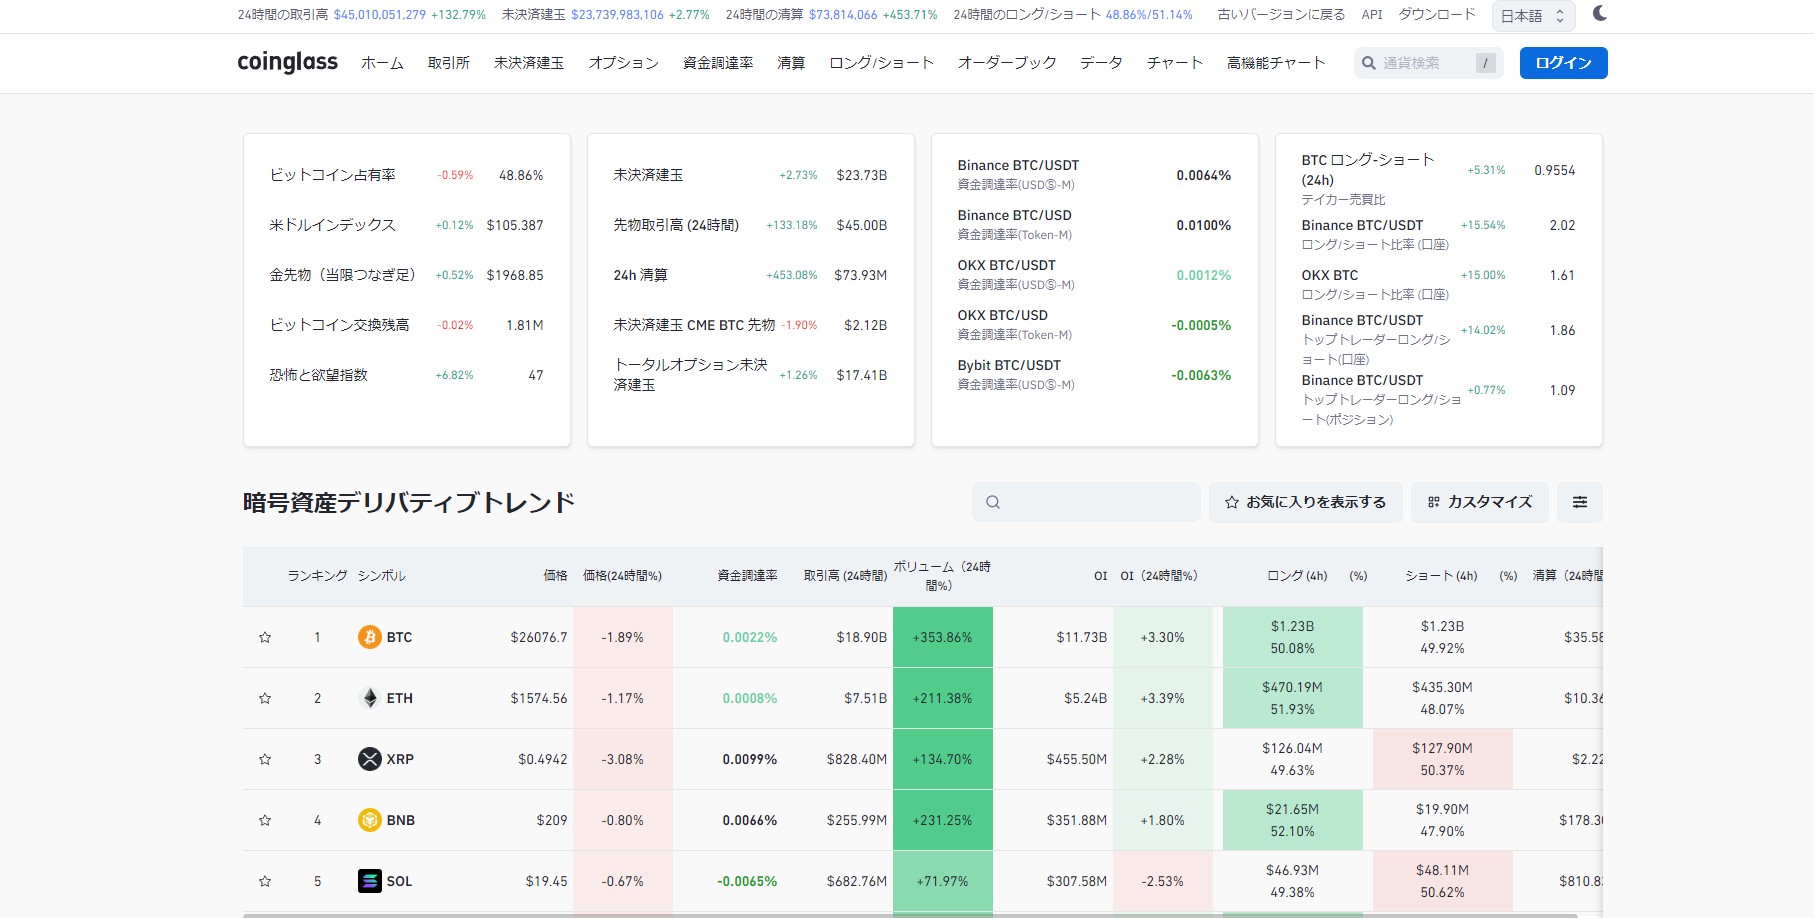Click 古いバージョンに戻る link
The height and width of the screenshot is (918, 1814).
coord(1281,15)
